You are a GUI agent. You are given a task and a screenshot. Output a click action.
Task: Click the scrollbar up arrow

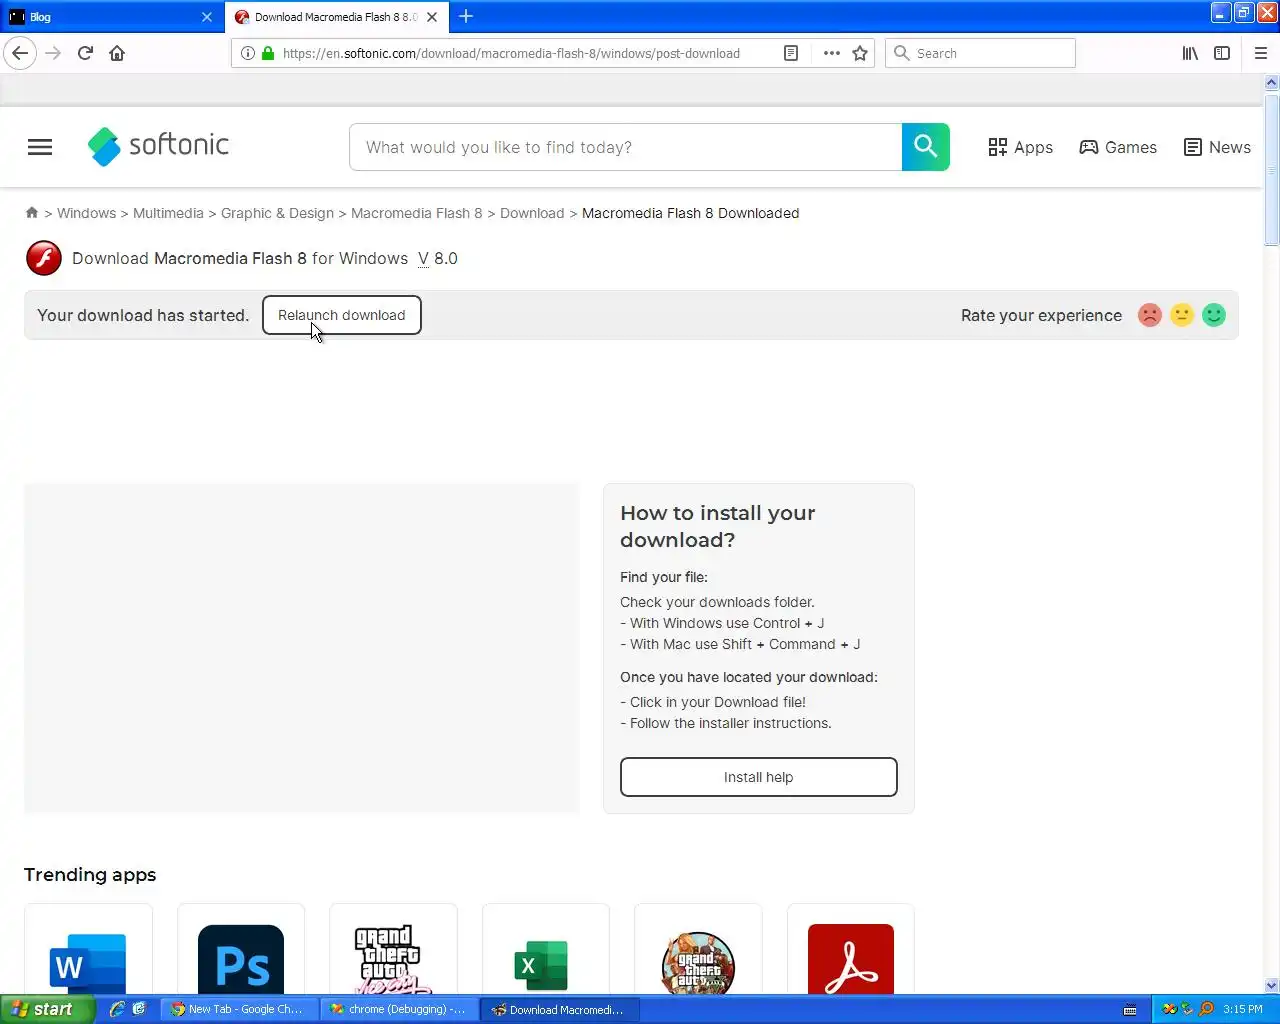(x=1272, y=83)
